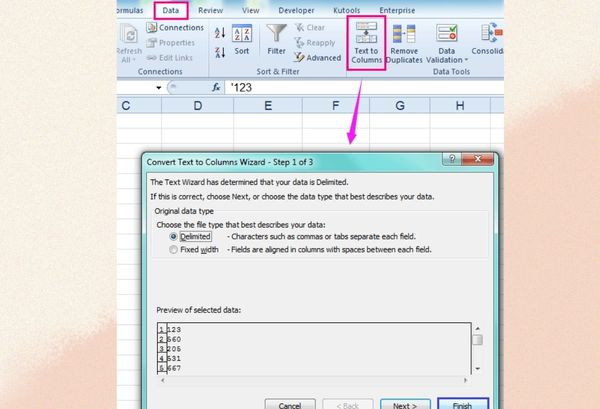
Task: Select column G header
Action: click(400, 105)
